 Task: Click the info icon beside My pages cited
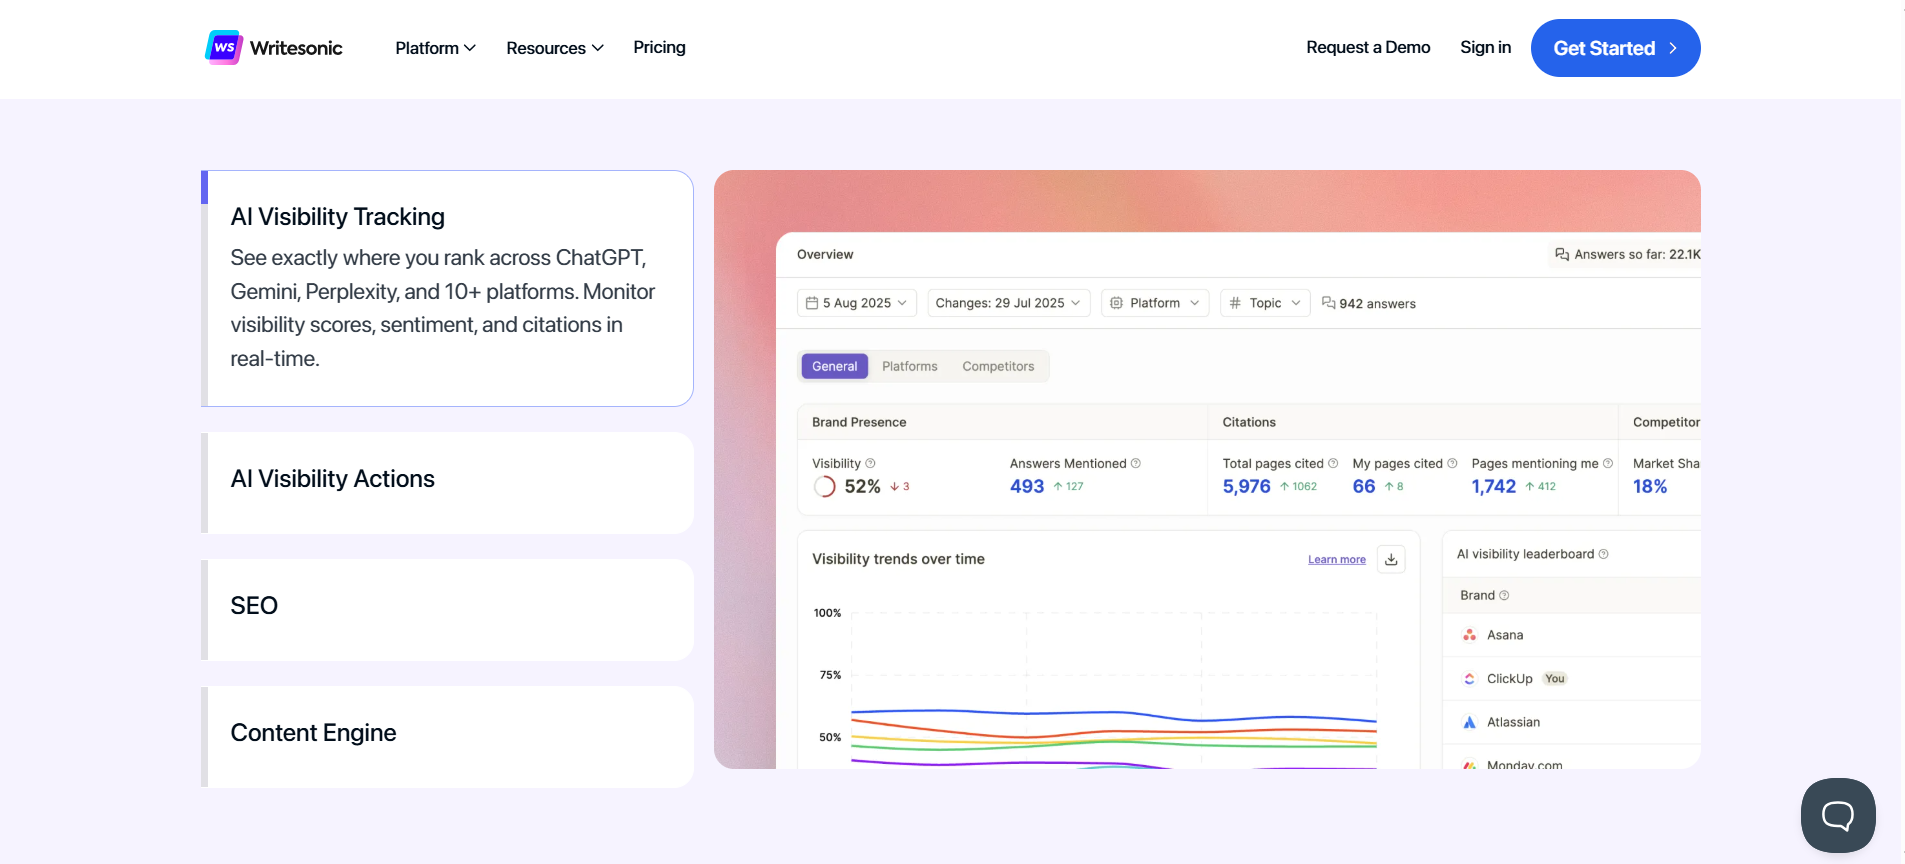pos(1452,463)
